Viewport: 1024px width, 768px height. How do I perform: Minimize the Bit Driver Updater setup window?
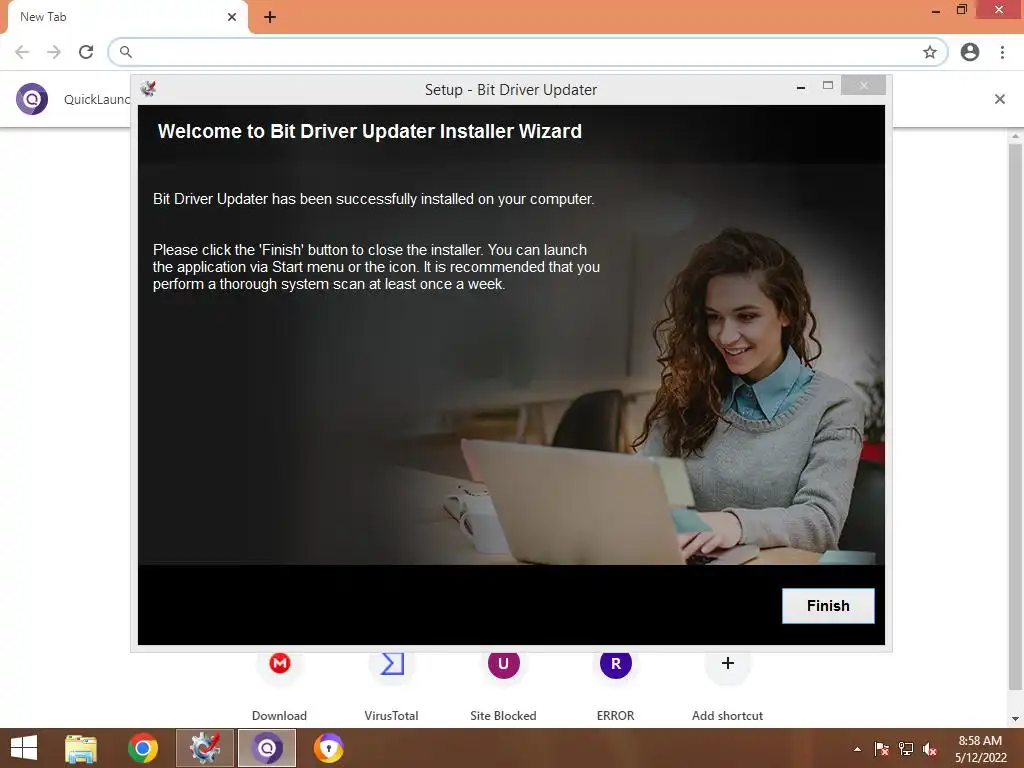click(x=801, y=87)
